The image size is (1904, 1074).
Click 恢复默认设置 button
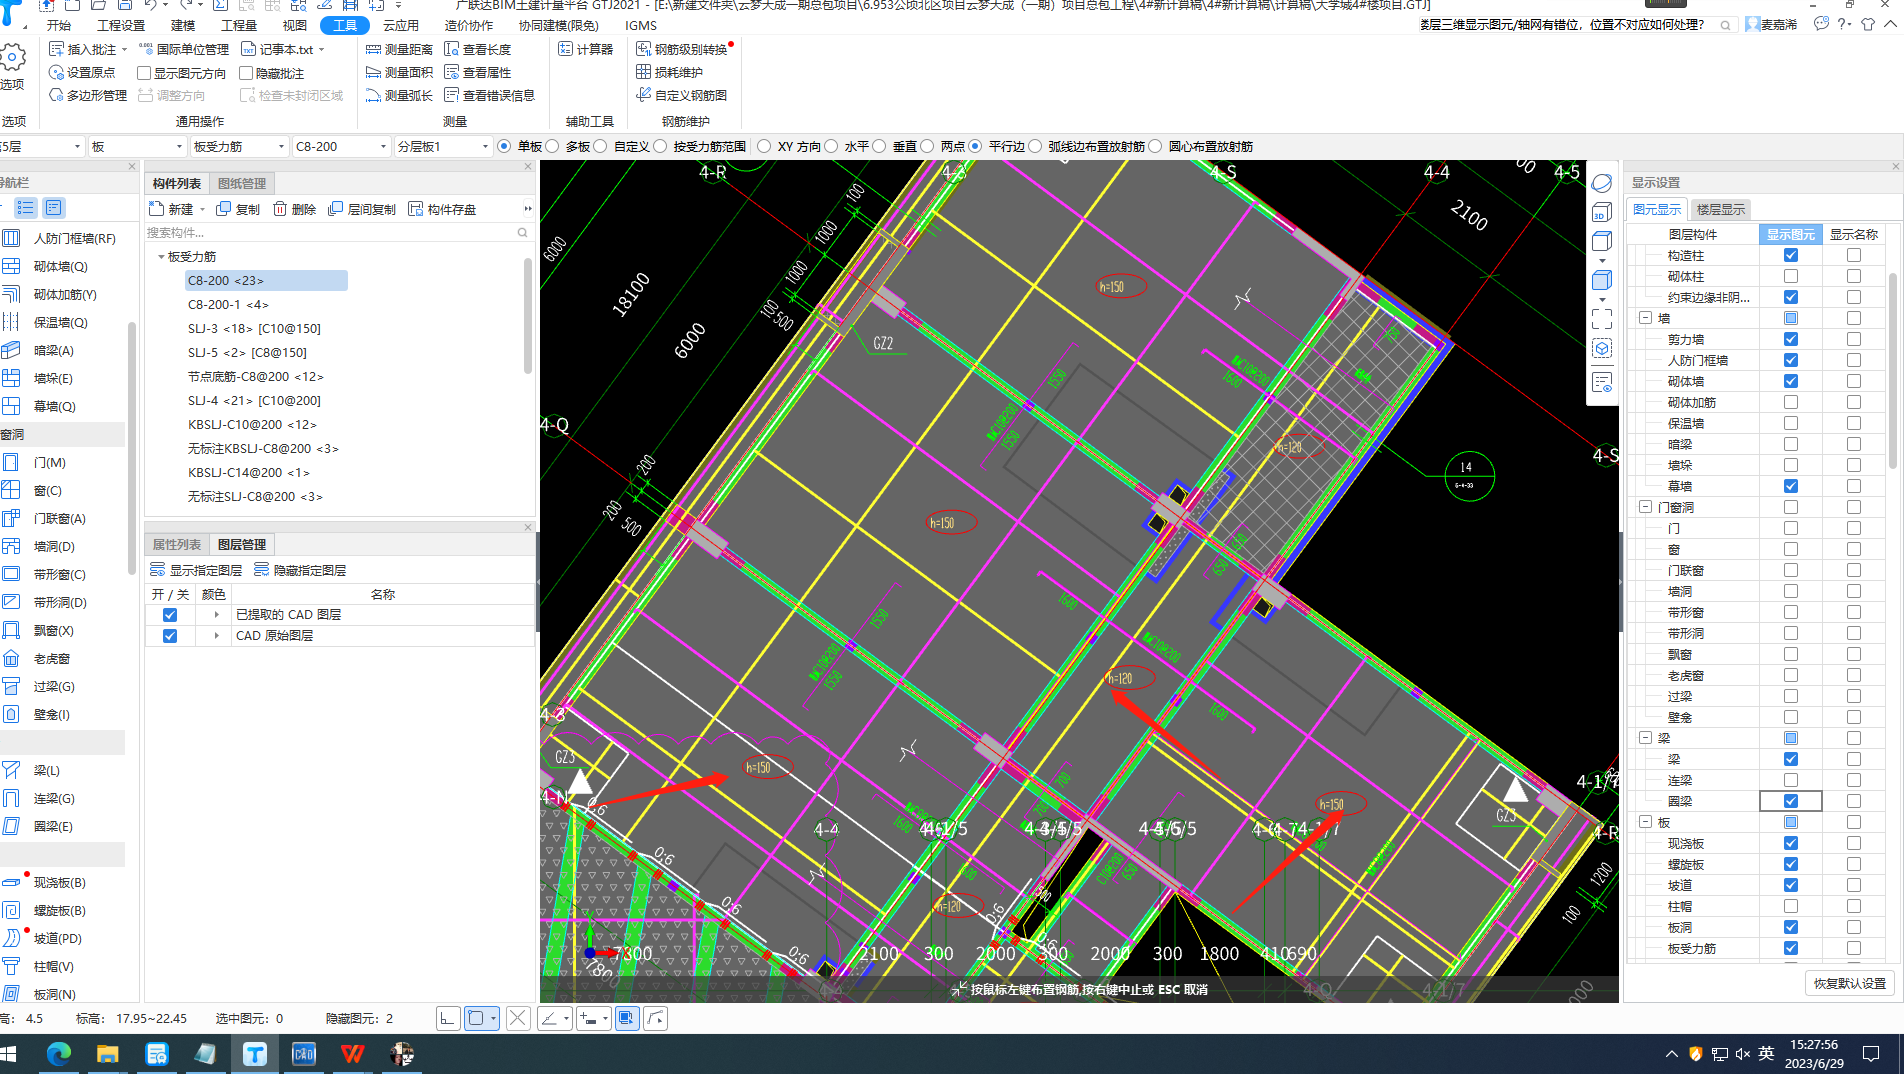pos(1850,983)
